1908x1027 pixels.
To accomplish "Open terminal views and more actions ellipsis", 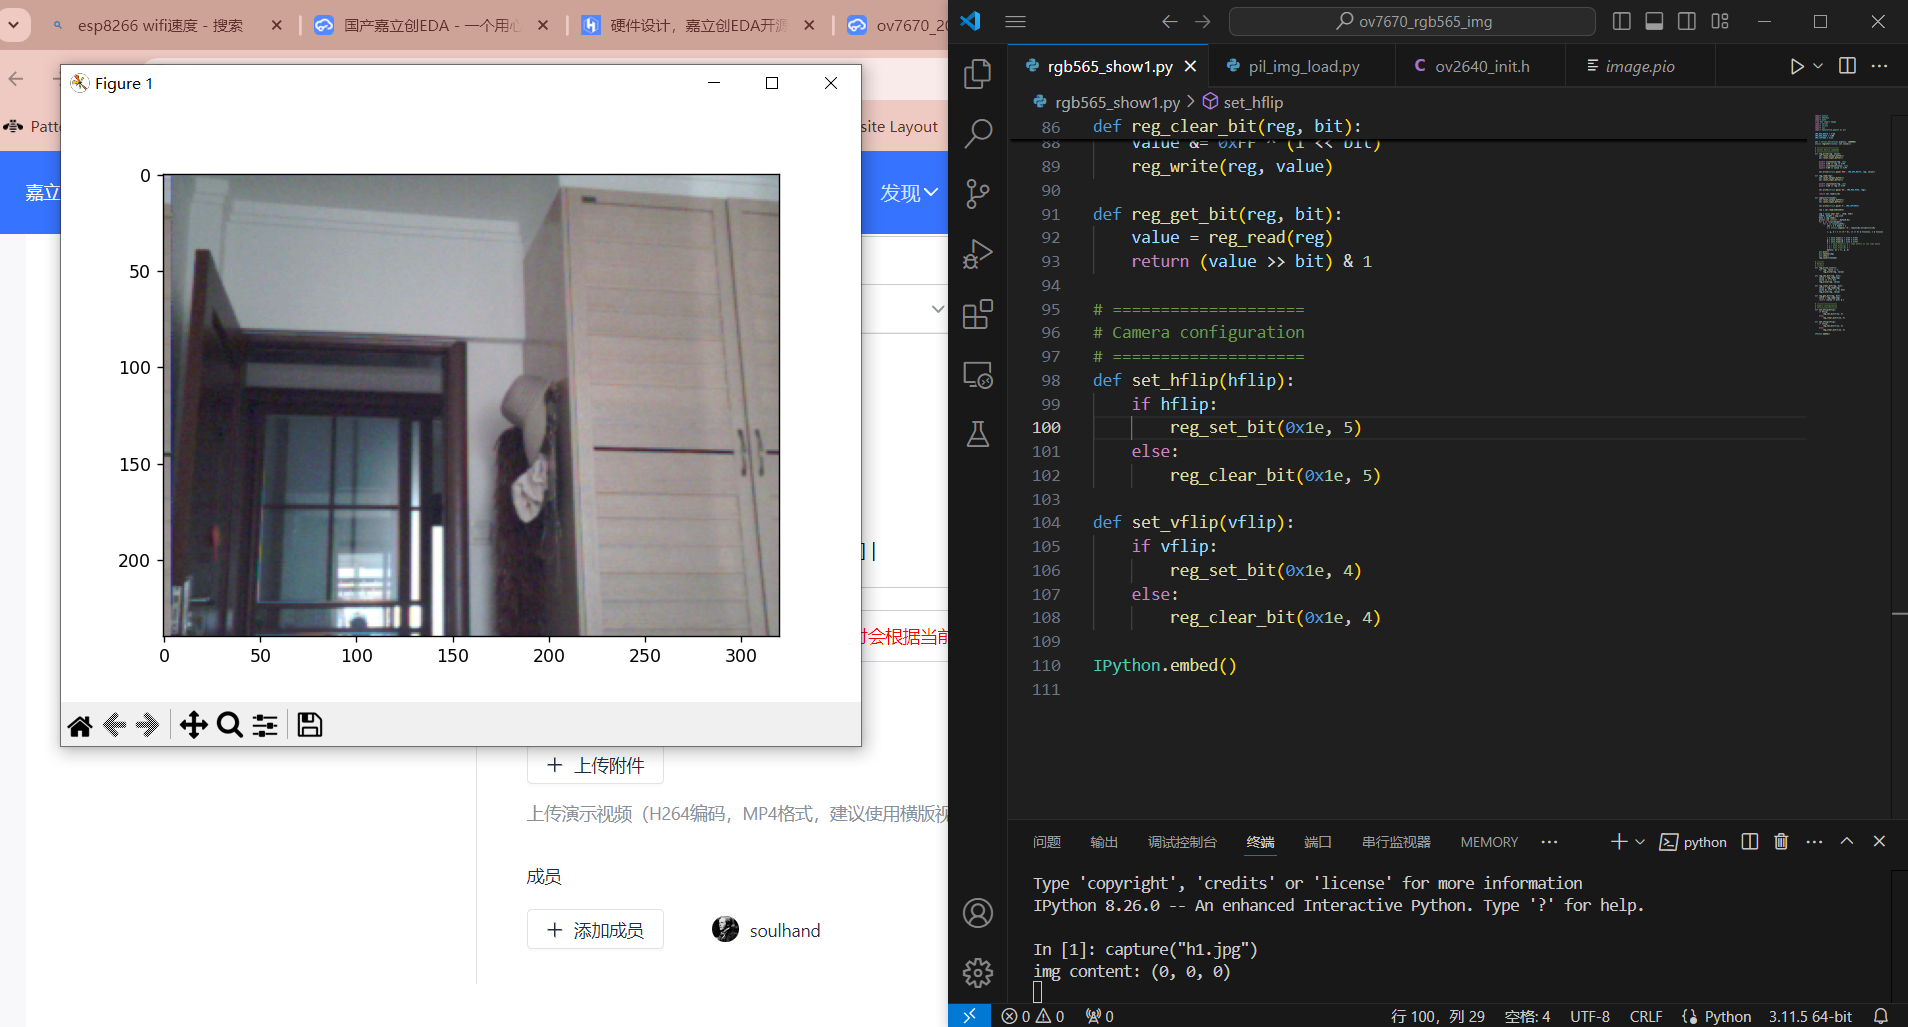I will pos(1814,842).
